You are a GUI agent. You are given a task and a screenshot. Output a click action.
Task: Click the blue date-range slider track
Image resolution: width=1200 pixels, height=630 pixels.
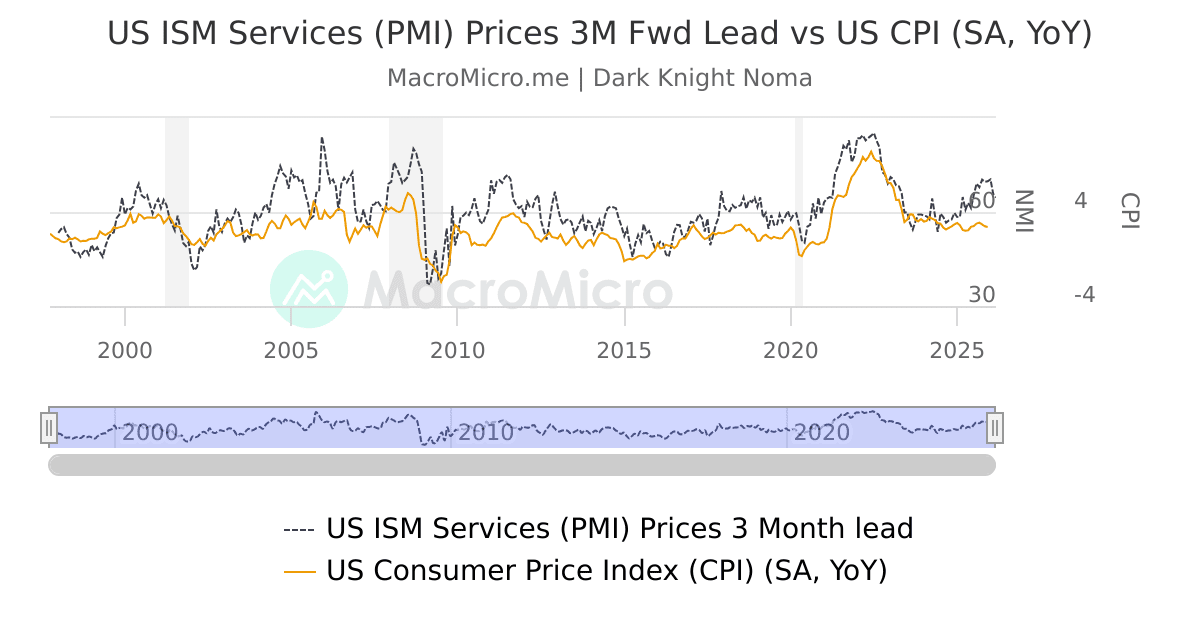pyautogui.click(x=520, y=428)
